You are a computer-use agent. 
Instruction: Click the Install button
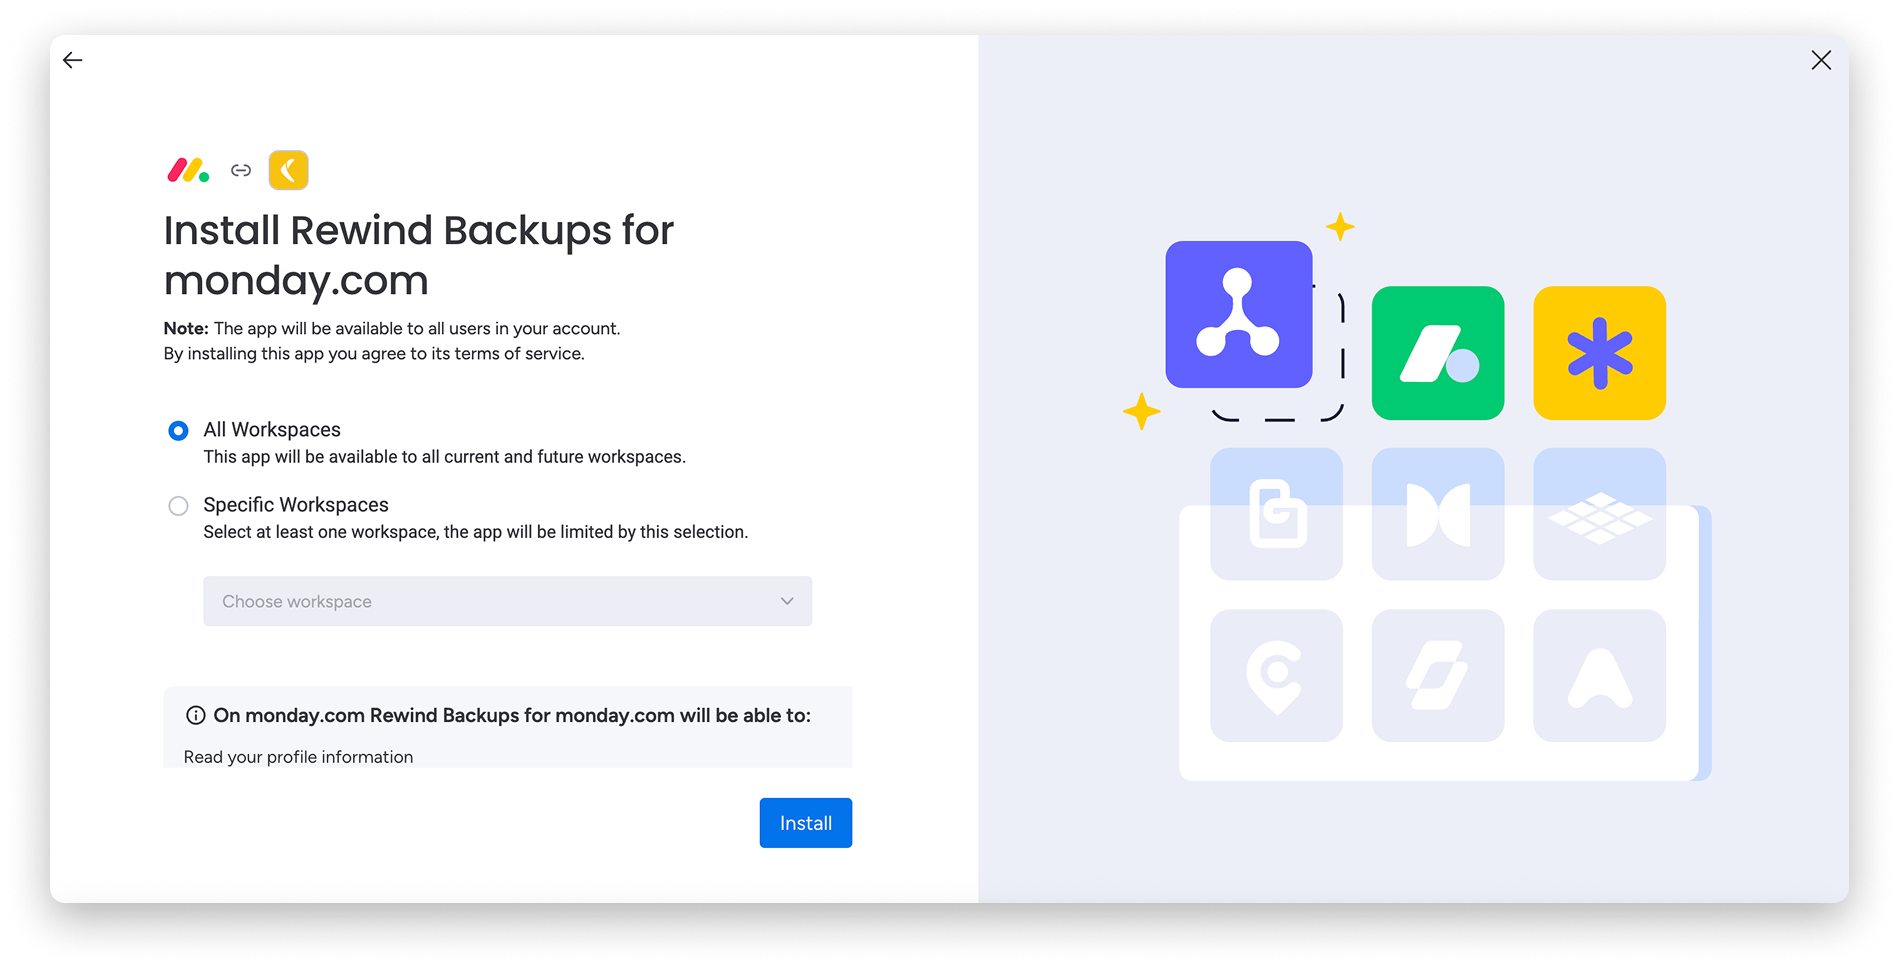pyautogui.click(x=805, y=823)
